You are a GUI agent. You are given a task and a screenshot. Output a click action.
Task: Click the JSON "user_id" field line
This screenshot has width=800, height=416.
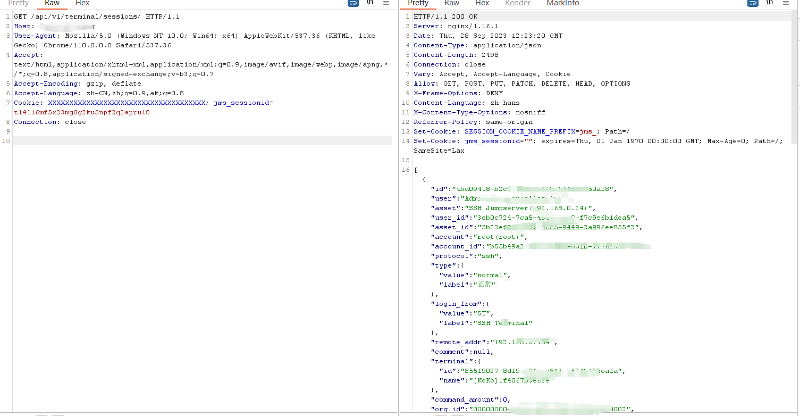(x=535, y=218)
